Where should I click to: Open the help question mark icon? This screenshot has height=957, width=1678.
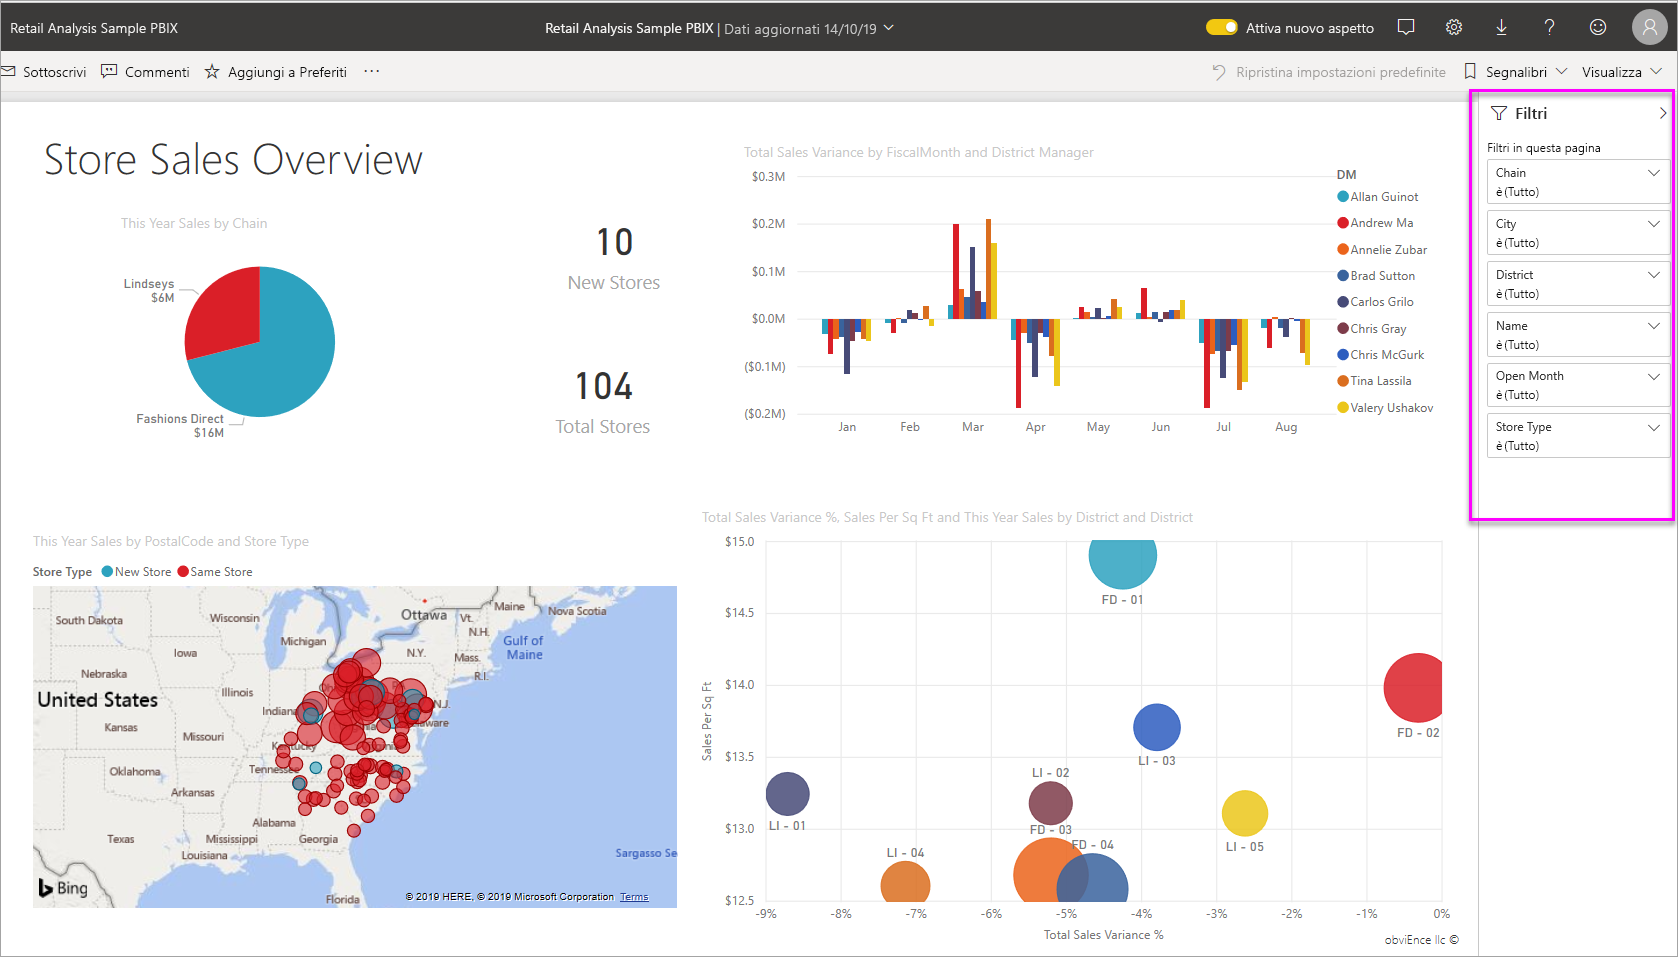pyautogui.click(x=1549, y=27)
